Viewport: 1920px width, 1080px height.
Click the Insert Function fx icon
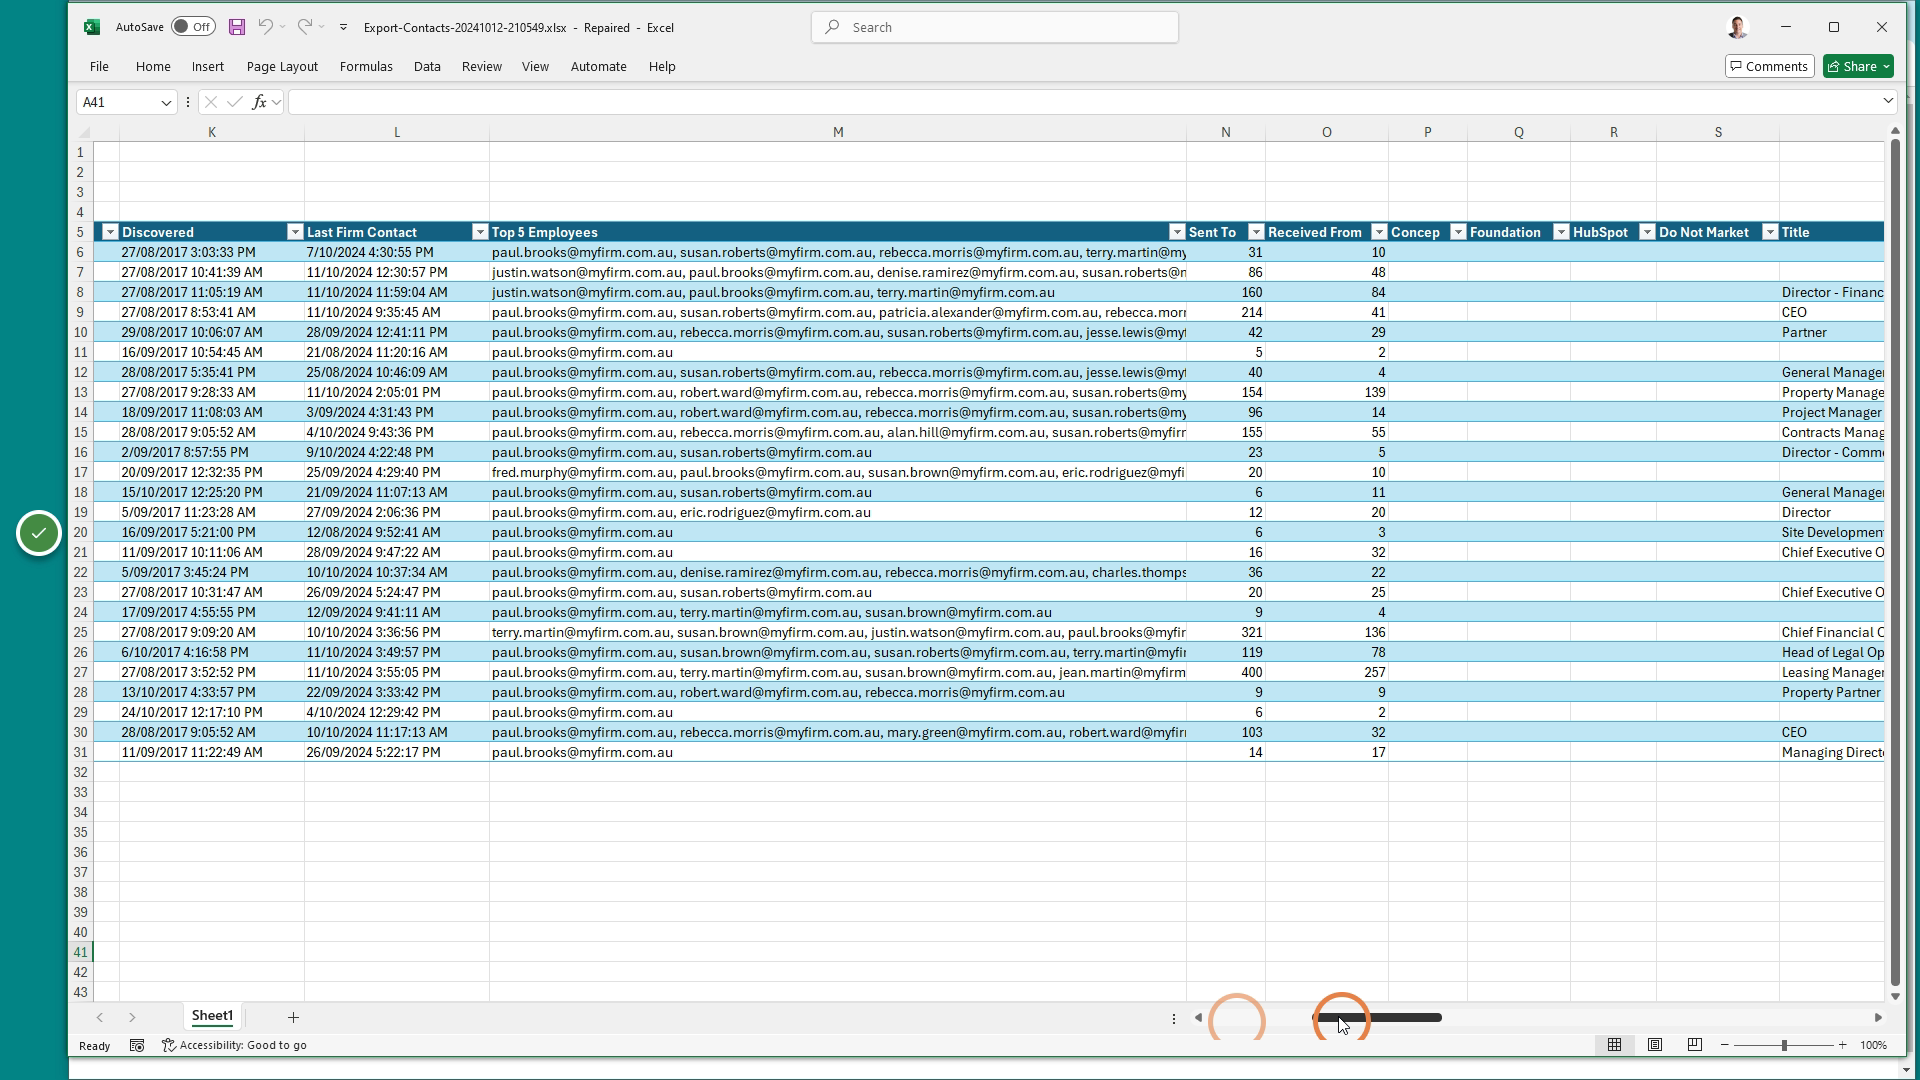click(x=259, y=102)
